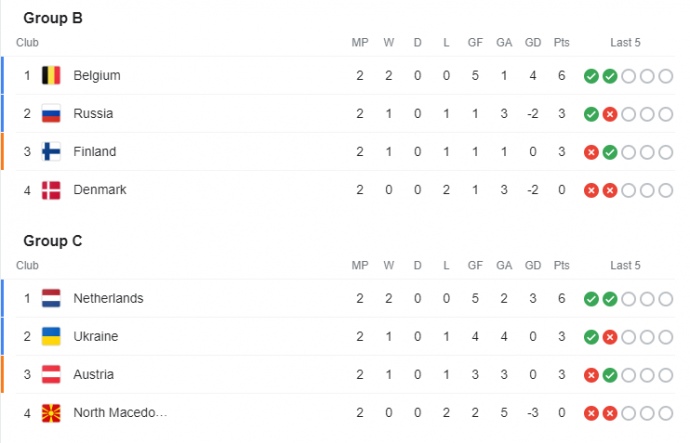Click the Ukraine flag icon
The height and width of the screenshot is (443, 690).
(x=51, y=337)
